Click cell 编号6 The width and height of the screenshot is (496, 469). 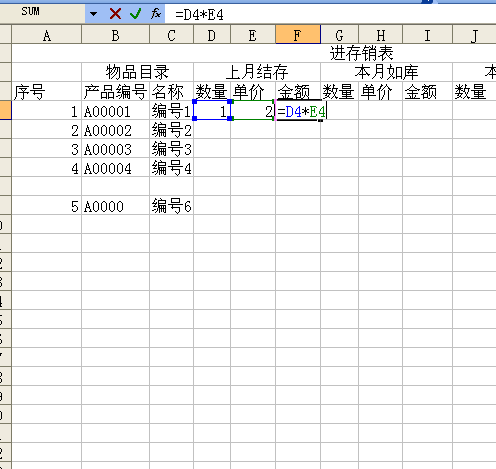pos(171,206)
